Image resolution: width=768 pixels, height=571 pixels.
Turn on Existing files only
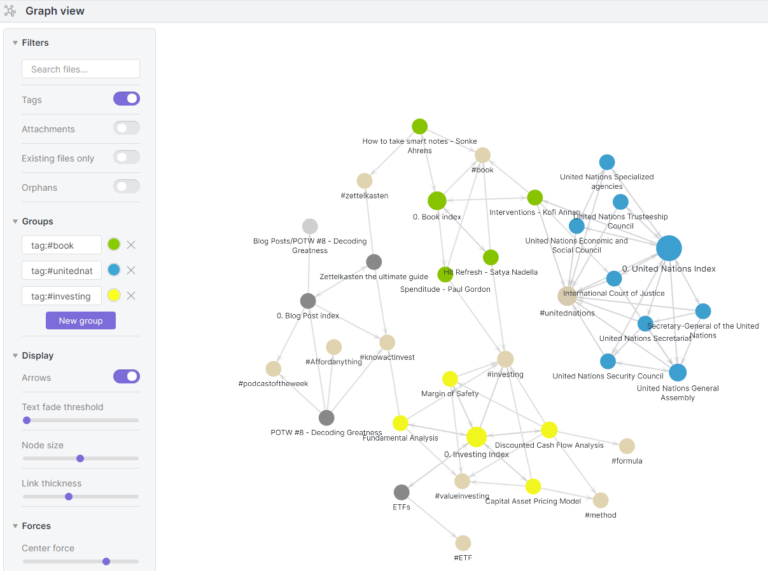point(126,157)
